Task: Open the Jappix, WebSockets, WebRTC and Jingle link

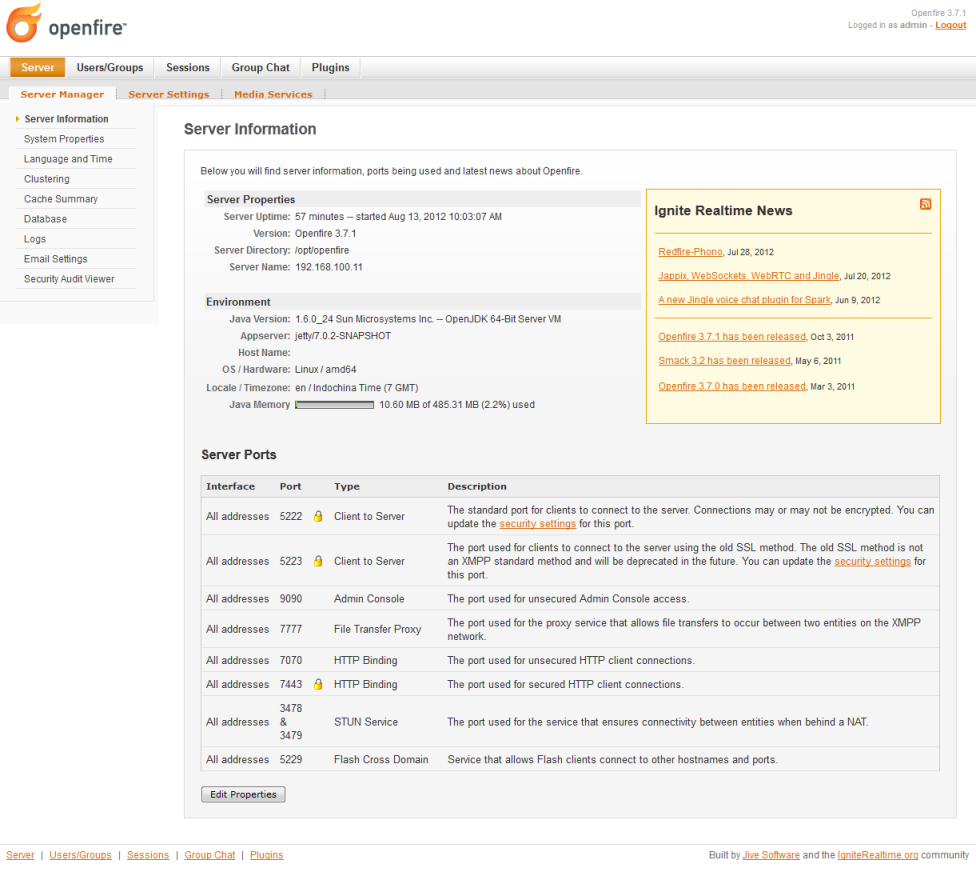Action: tap(749, 275)
